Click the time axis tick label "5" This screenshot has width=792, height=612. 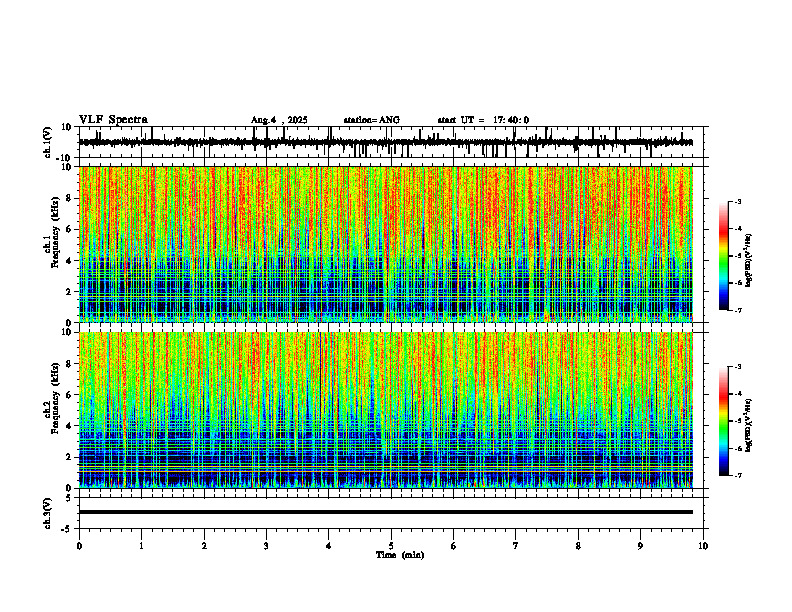click(x=391, y=546)
